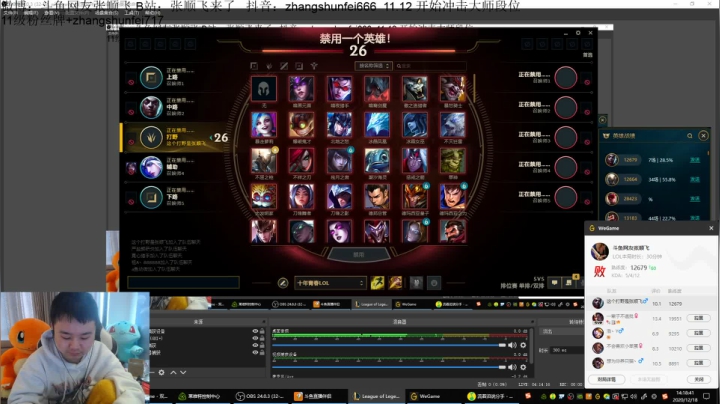Switch to League of Legends taskbar window
The image size is (720, 404).
[377, 396]
